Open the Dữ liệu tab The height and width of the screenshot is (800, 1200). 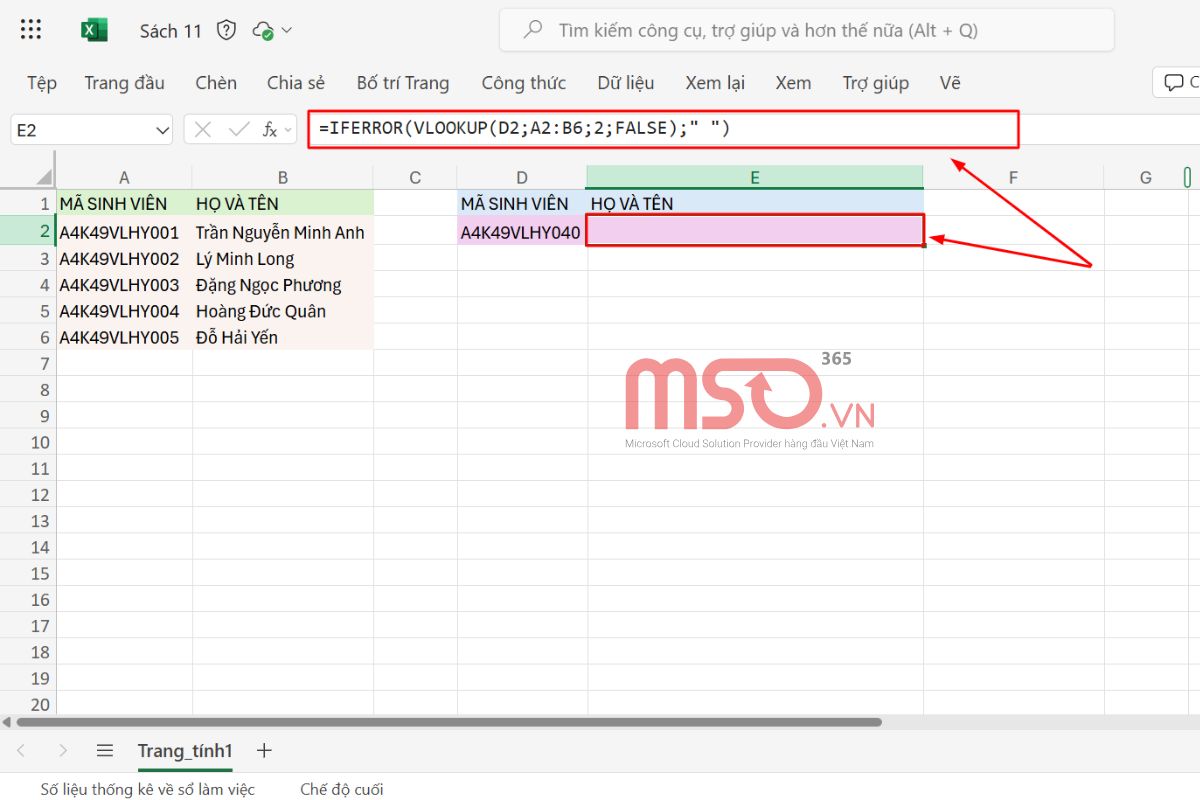point(626,83)
